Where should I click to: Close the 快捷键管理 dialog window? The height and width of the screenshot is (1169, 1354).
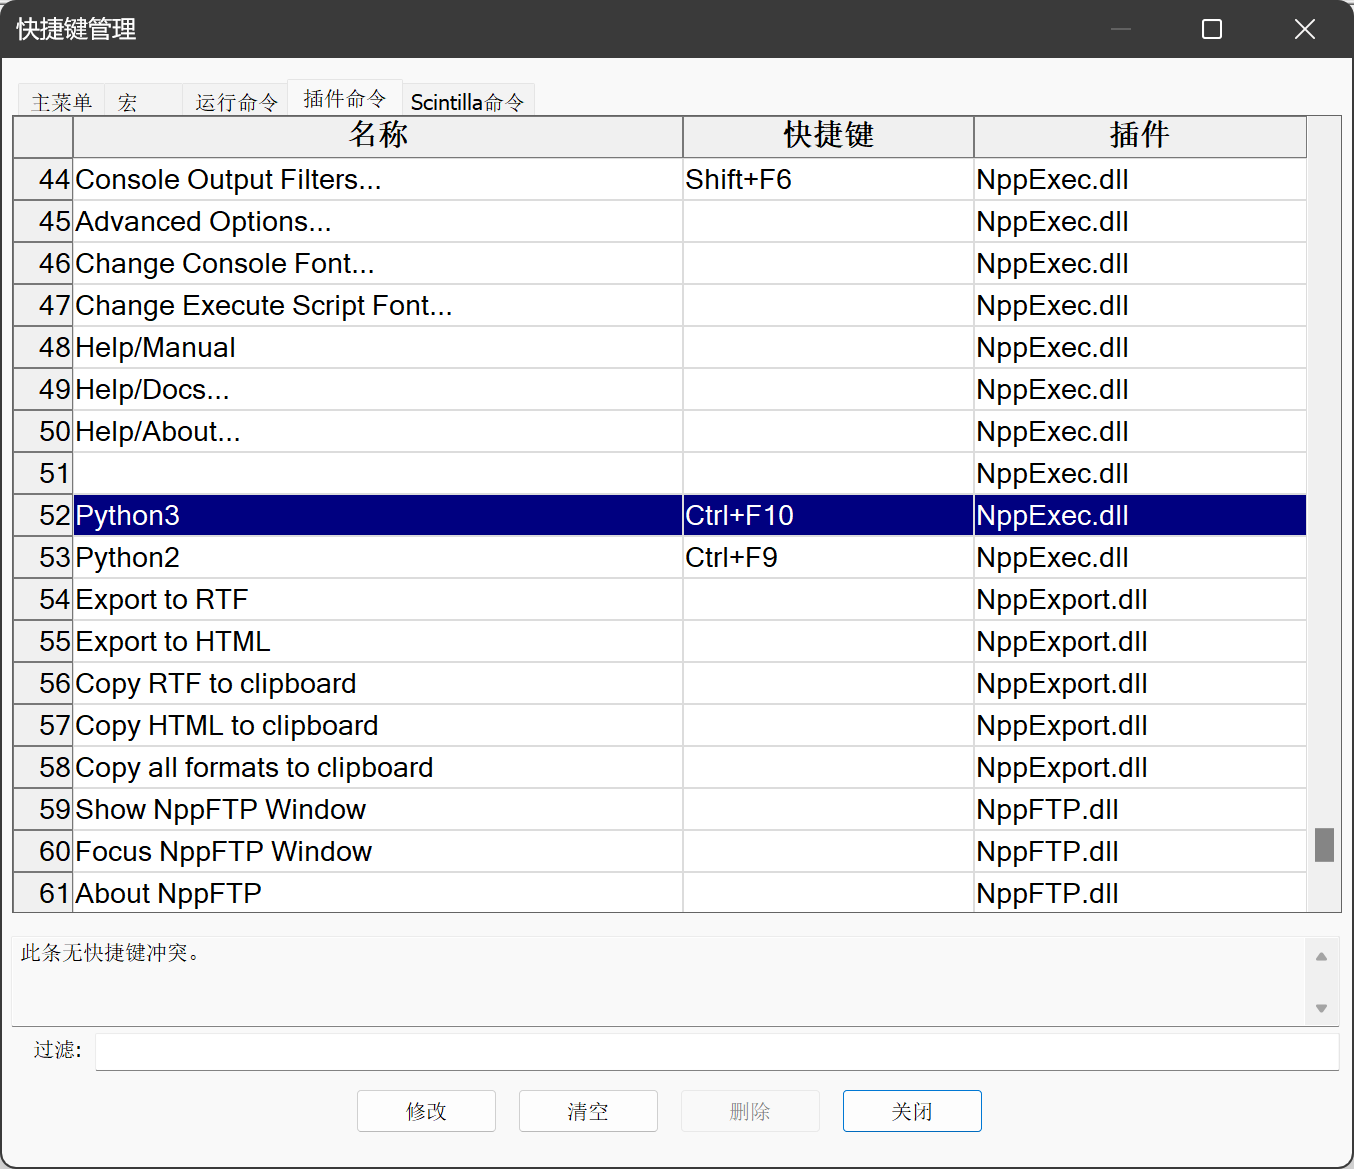click(x=1304, y=29)
